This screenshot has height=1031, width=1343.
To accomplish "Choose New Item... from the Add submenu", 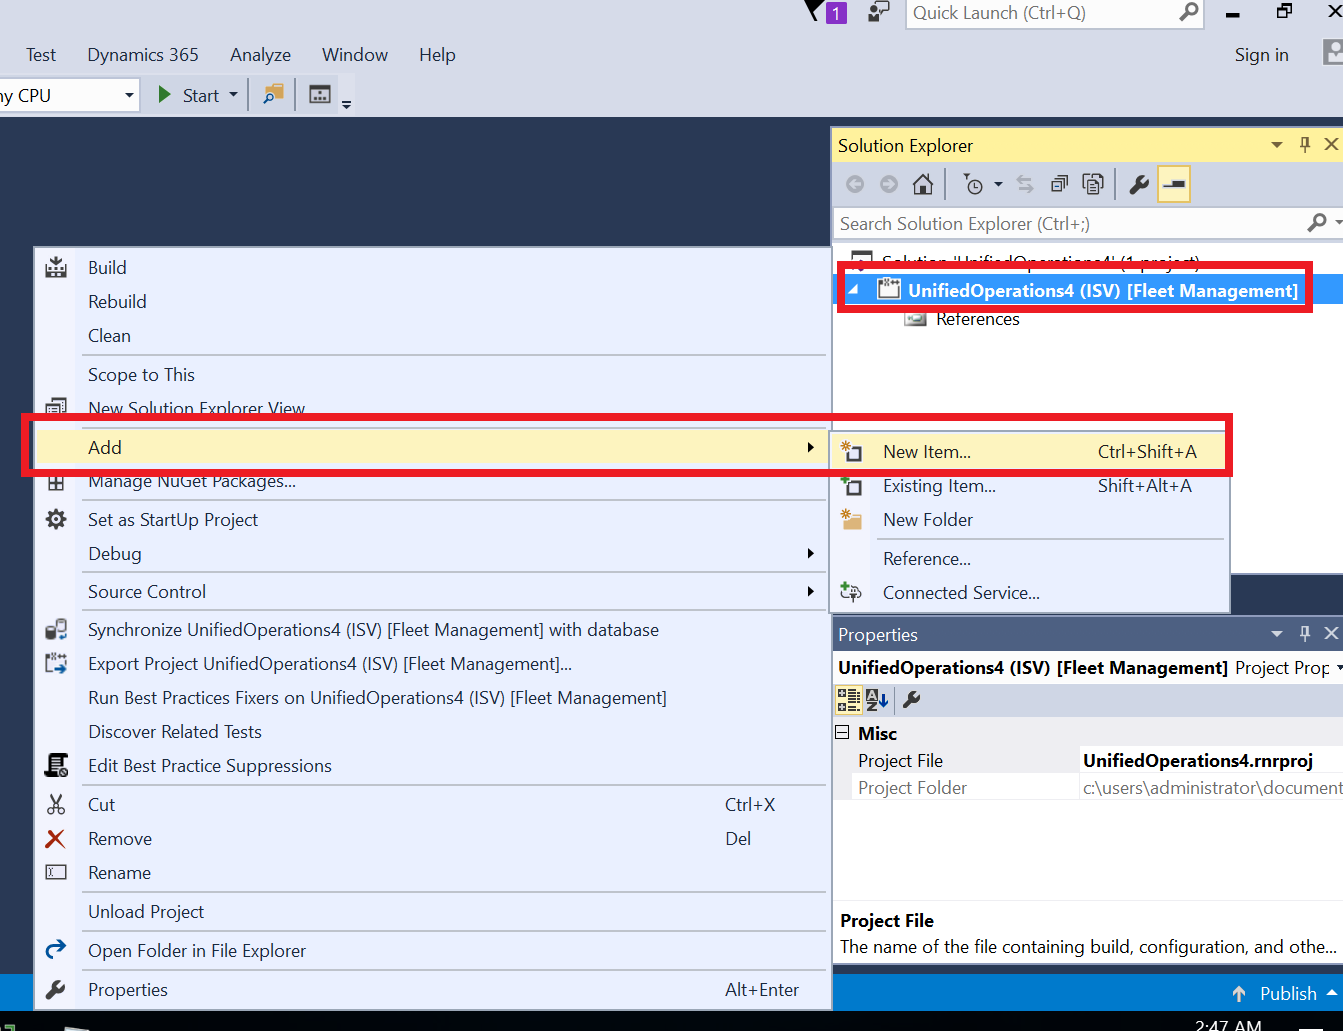I will pyautogui.click(x=1029, y=451).
